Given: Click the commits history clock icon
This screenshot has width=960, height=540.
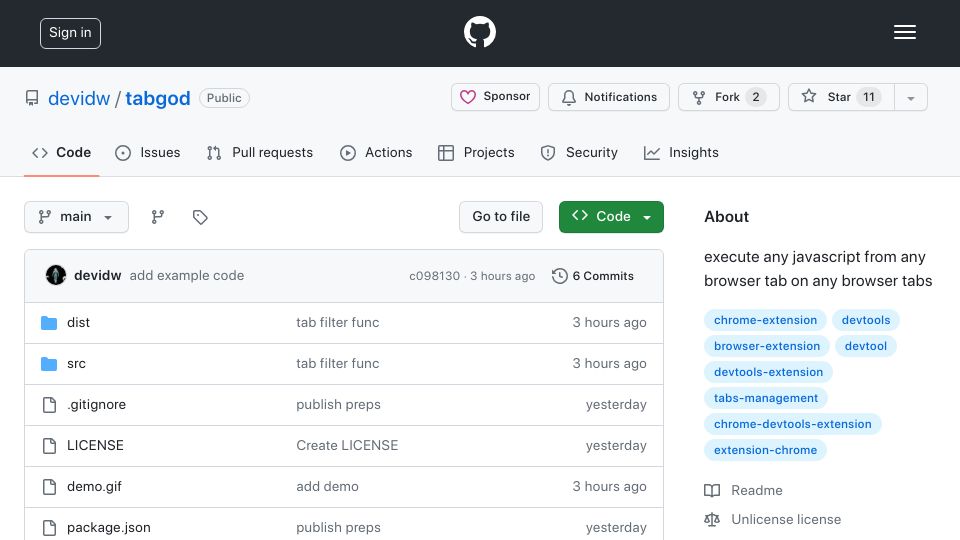Looking at the screenshot, I should tap(559, 276).
